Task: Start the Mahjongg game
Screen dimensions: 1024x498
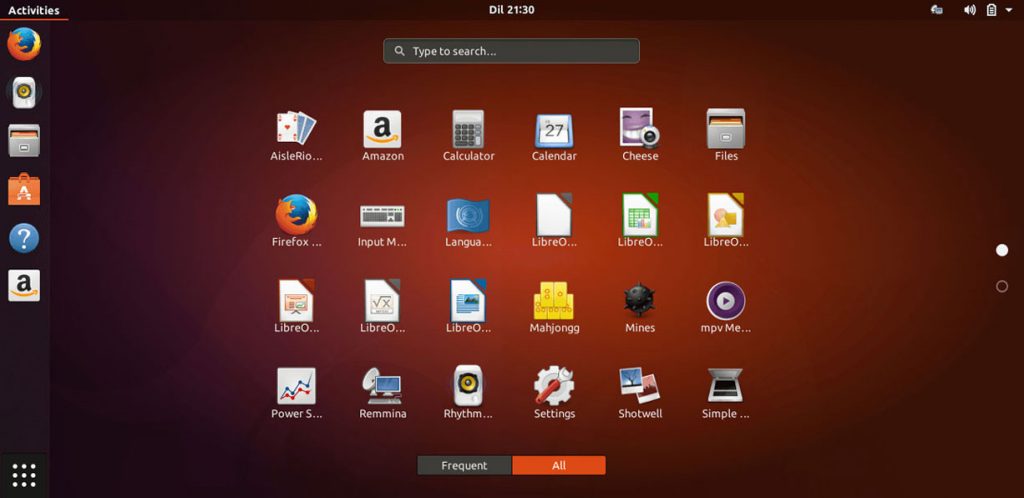Action: point(554,300)
